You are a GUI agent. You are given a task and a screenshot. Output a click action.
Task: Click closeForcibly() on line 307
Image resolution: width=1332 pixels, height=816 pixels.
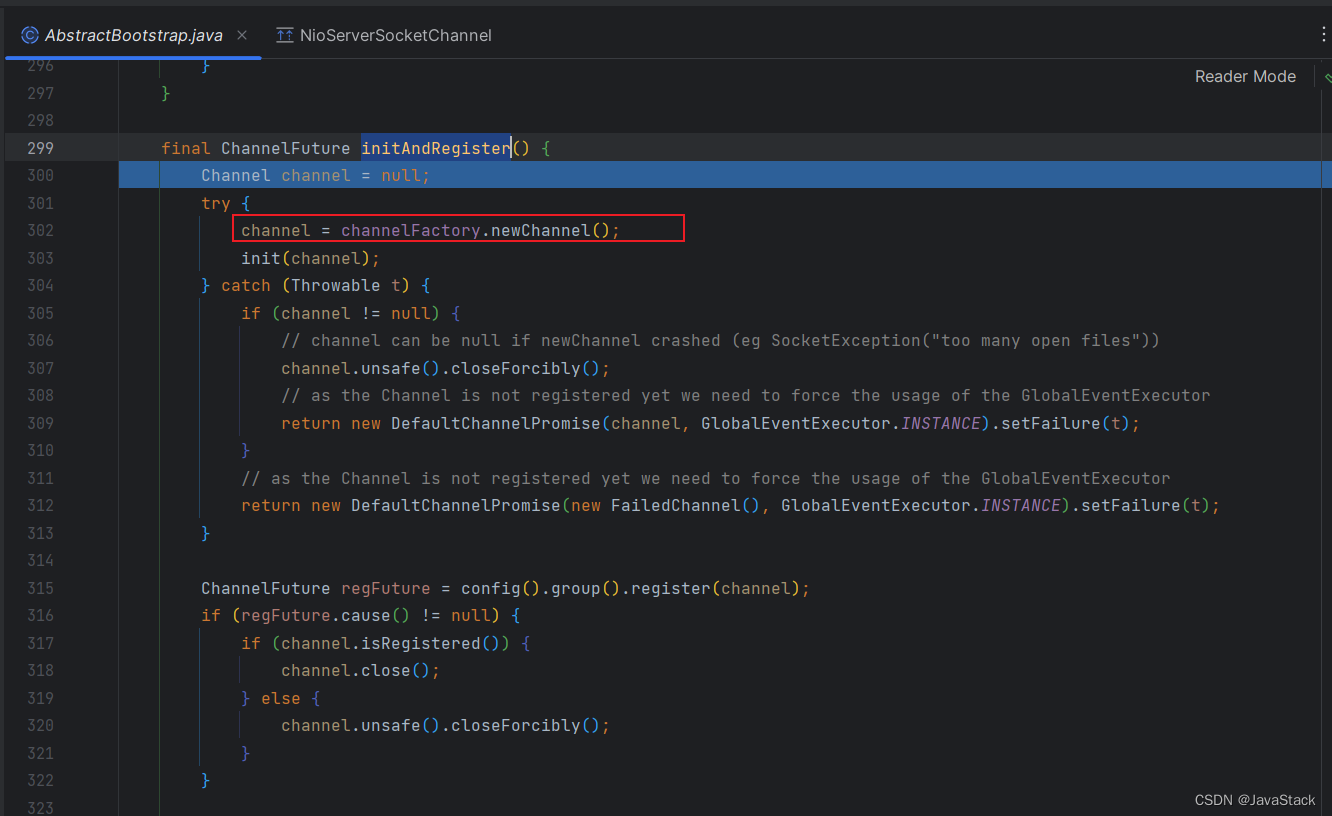coord(525,368)
